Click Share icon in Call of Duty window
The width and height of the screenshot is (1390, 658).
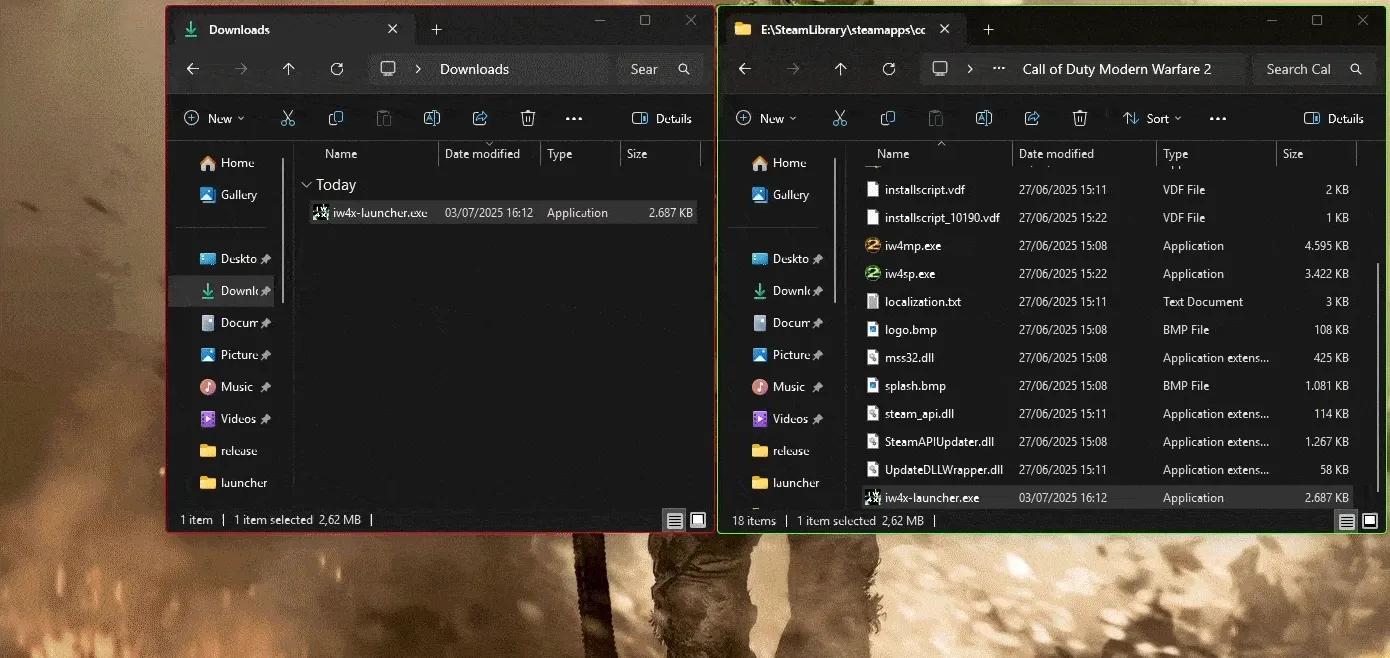pyautogui.click(x=1032, y=118)
